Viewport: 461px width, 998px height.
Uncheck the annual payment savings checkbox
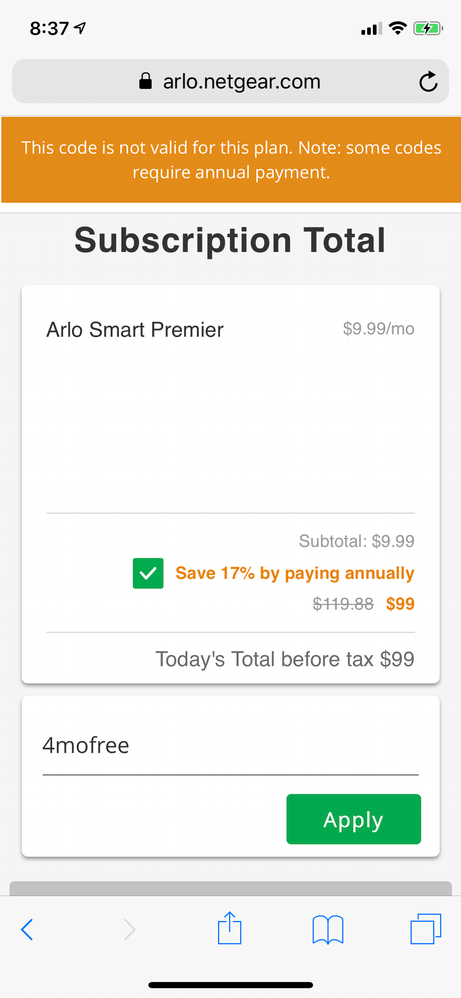pyautogui.click(x=148, y=573)
